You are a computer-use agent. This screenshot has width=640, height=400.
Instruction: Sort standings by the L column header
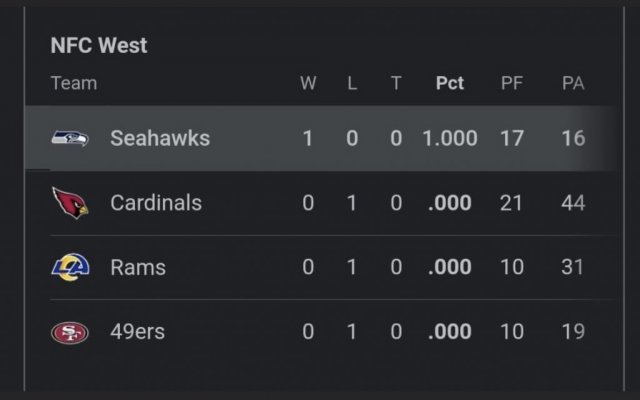352,83
